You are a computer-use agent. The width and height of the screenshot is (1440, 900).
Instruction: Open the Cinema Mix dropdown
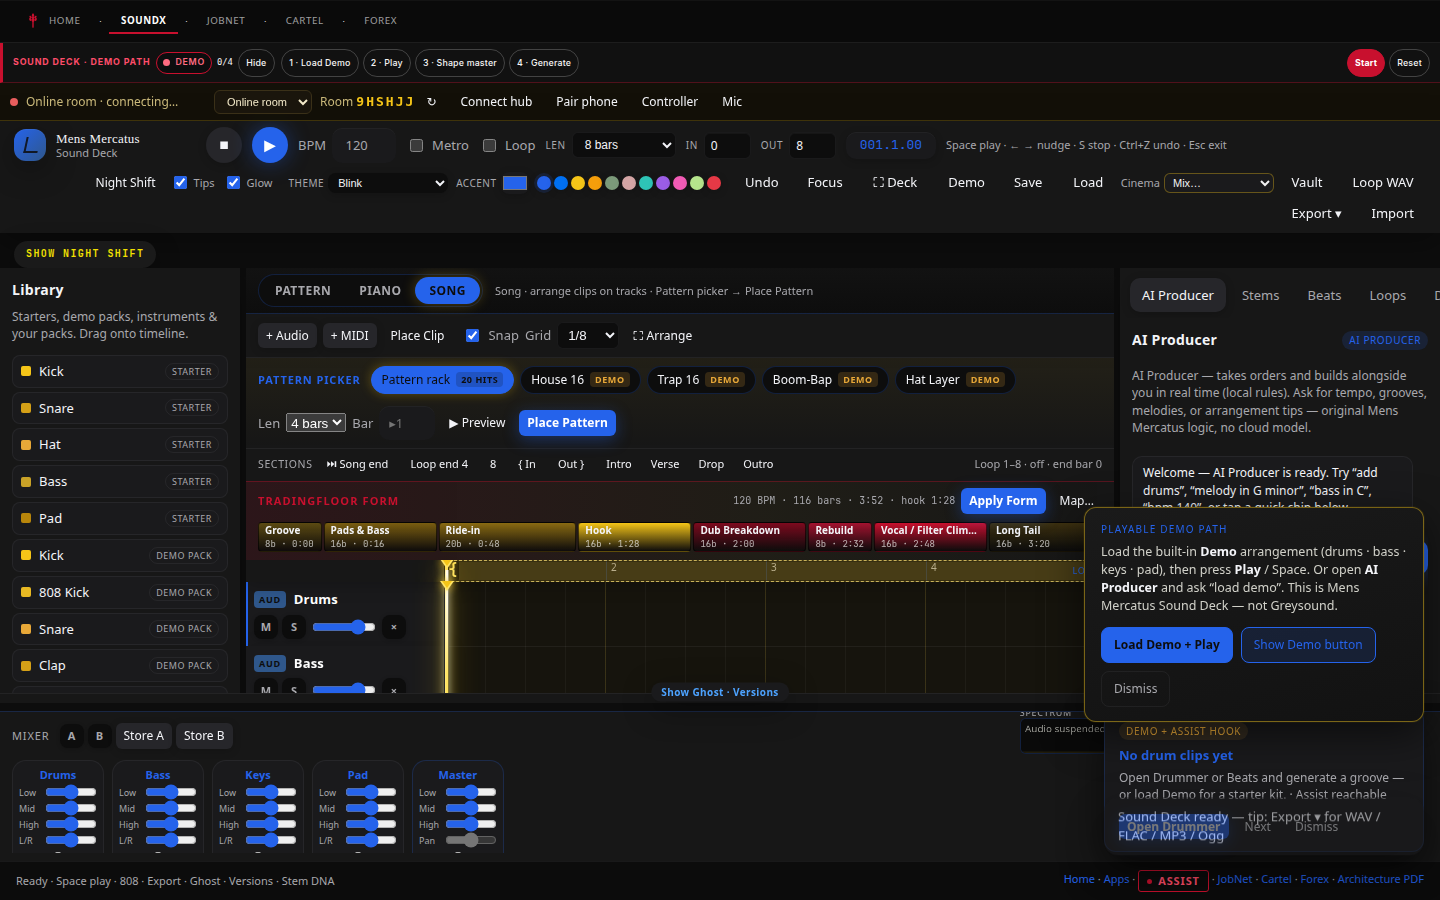(x=1219, y=183)
